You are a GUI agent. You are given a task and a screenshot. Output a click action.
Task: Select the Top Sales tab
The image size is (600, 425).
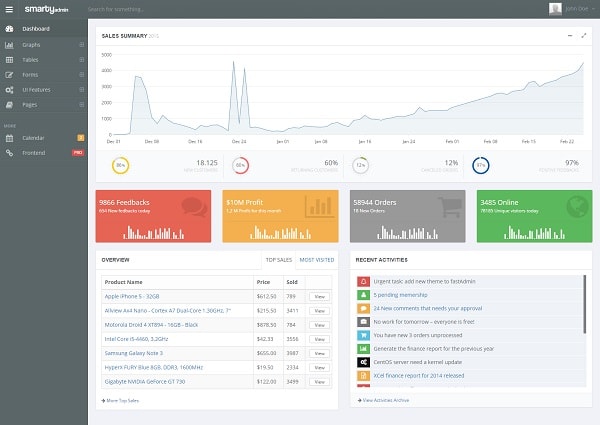coord(278,260)
